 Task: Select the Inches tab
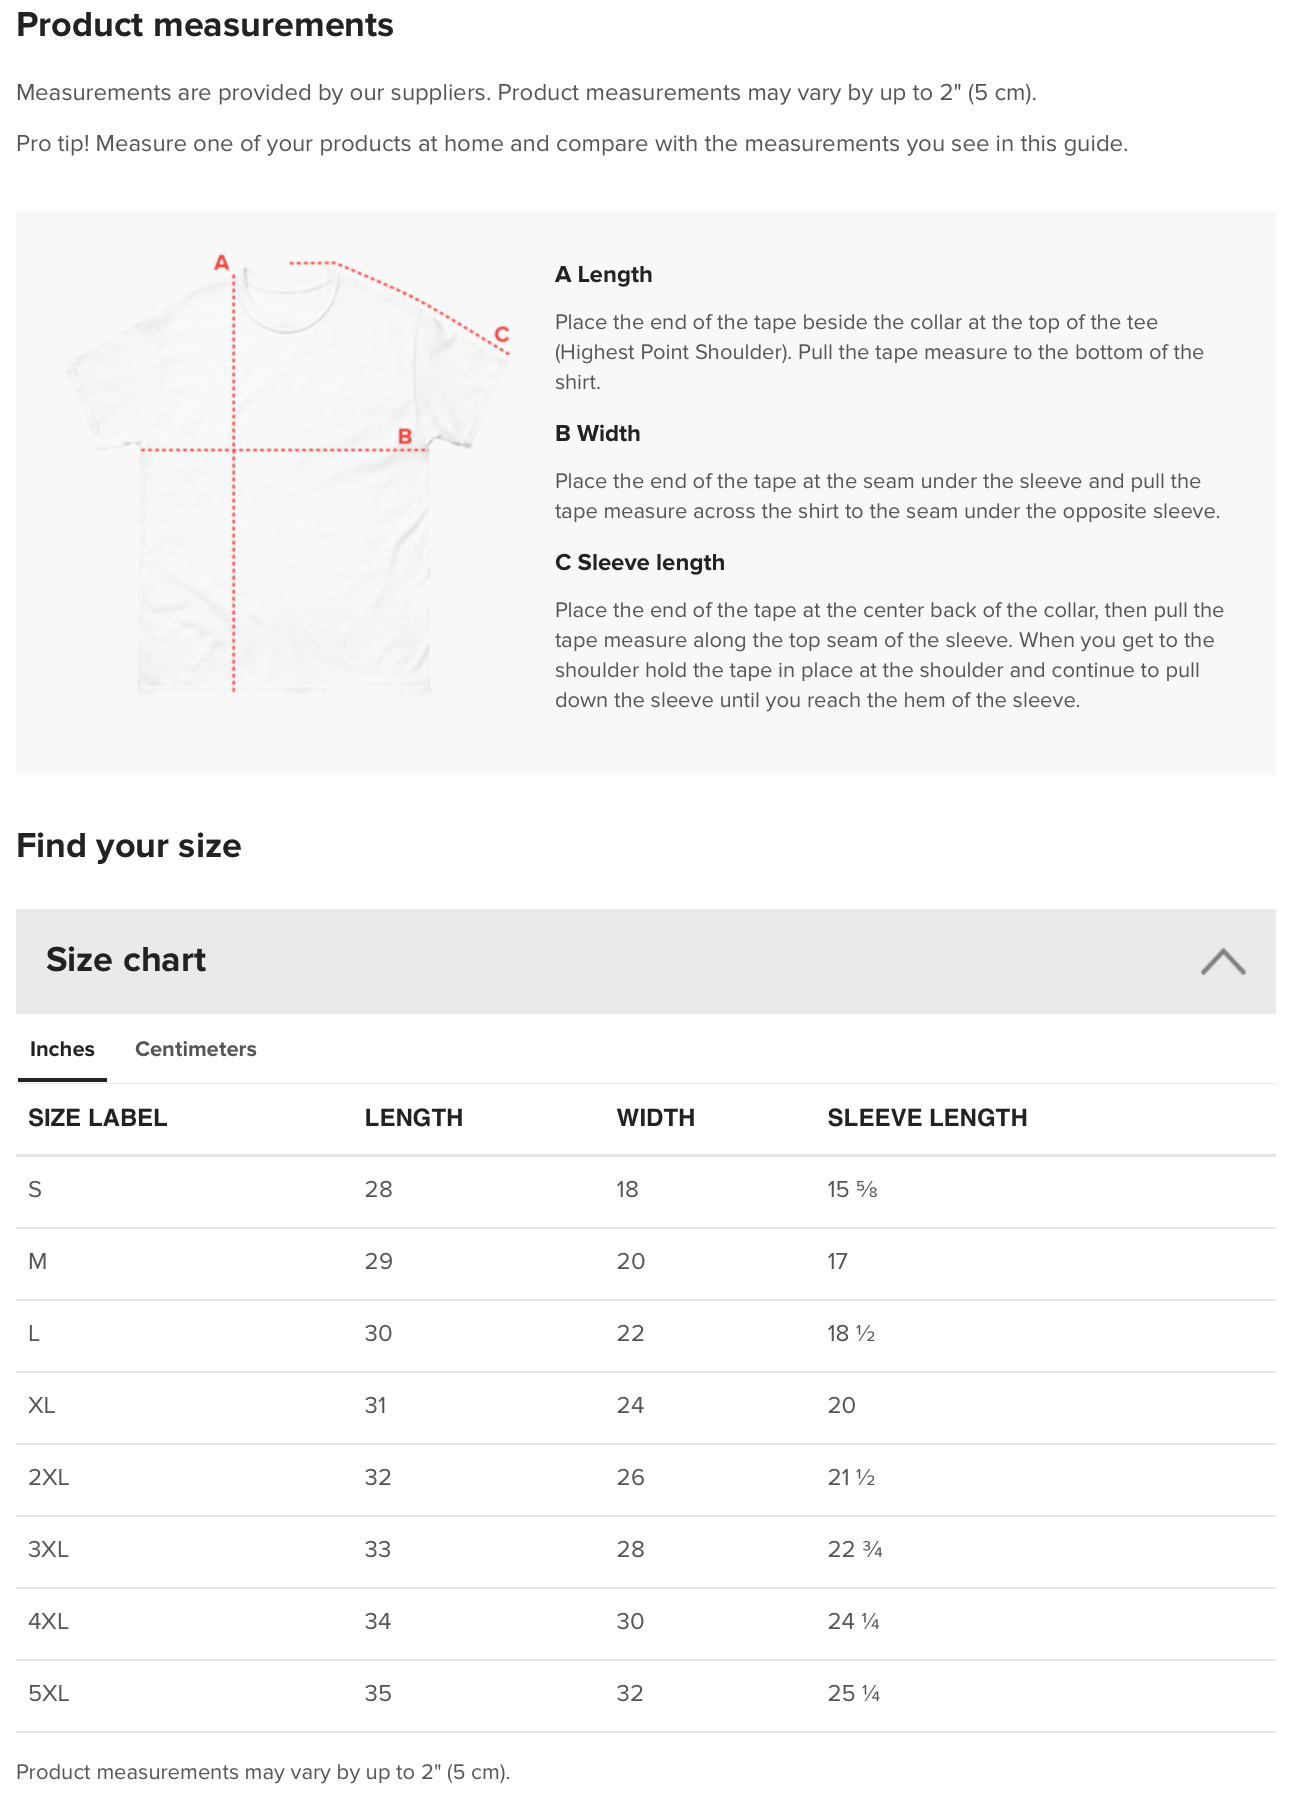coord(62,1049)
